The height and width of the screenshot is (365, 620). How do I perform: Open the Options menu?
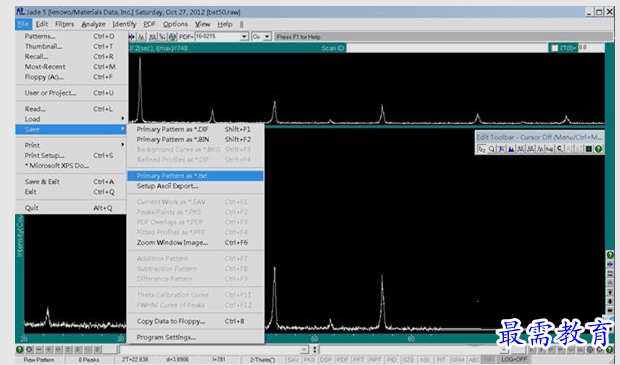pos(175,24)
